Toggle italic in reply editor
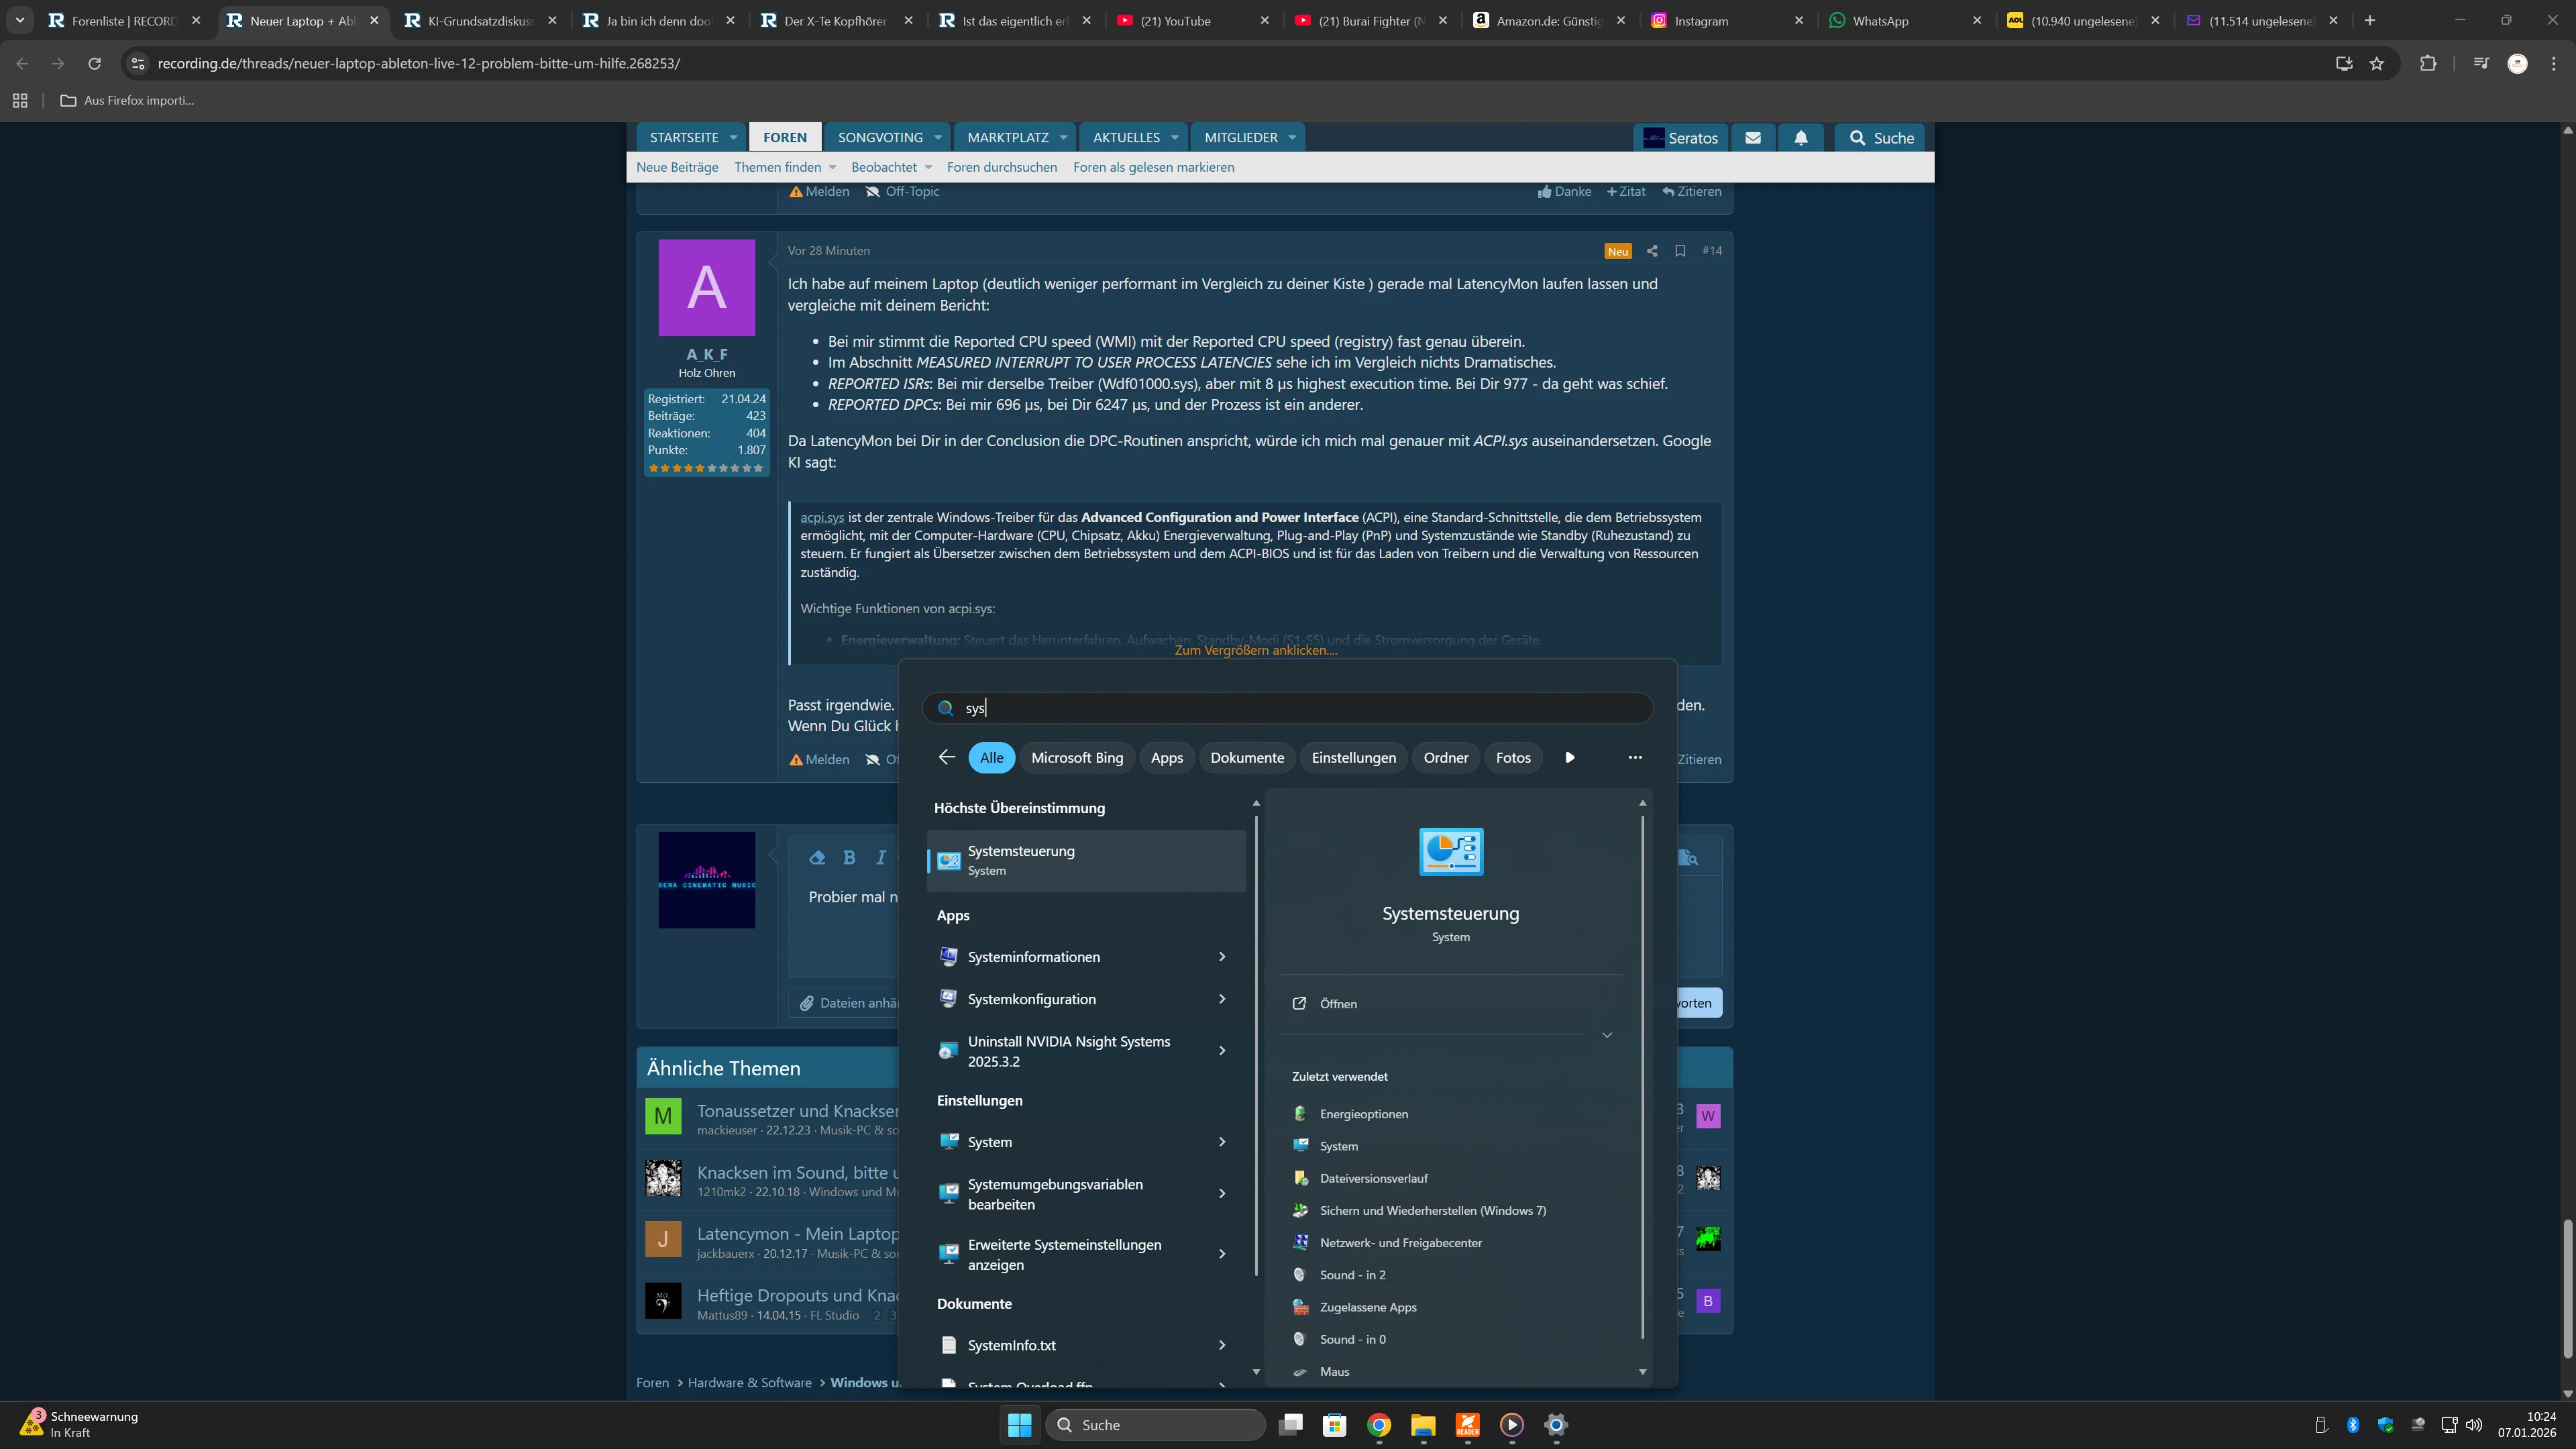Screen dimensions: 2576x1449 [881, 857]
